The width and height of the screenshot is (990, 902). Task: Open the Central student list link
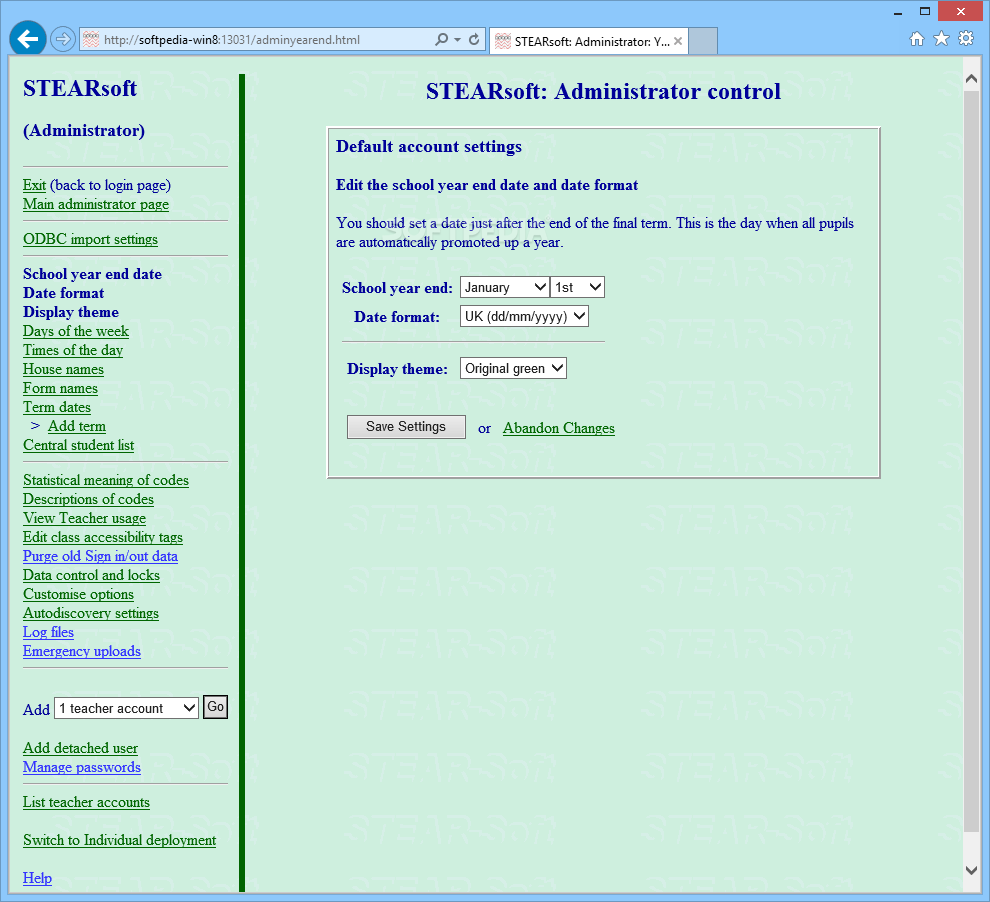[x=79, y=445]
